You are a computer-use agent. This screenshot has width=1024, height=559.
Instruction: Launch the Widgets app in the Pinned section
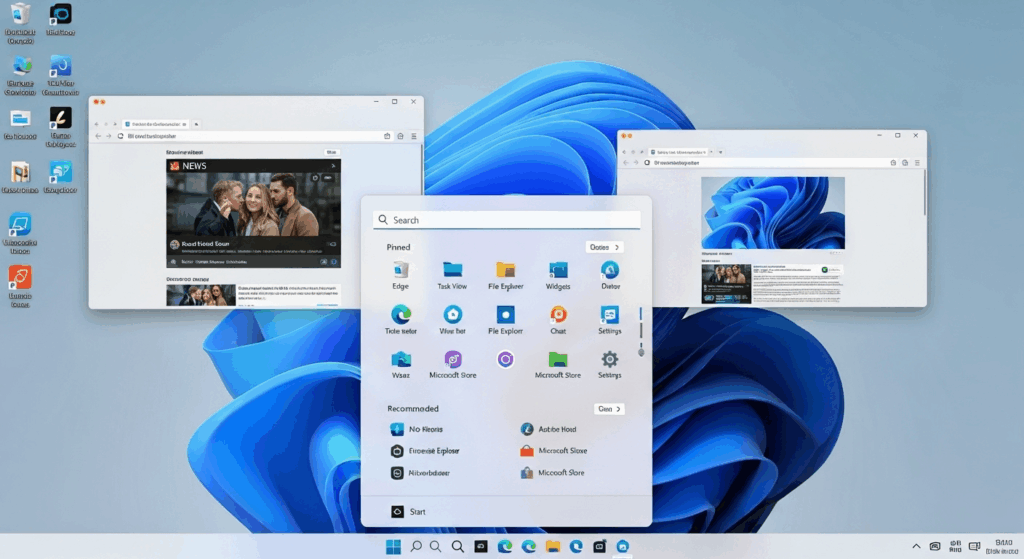(558, 270)
